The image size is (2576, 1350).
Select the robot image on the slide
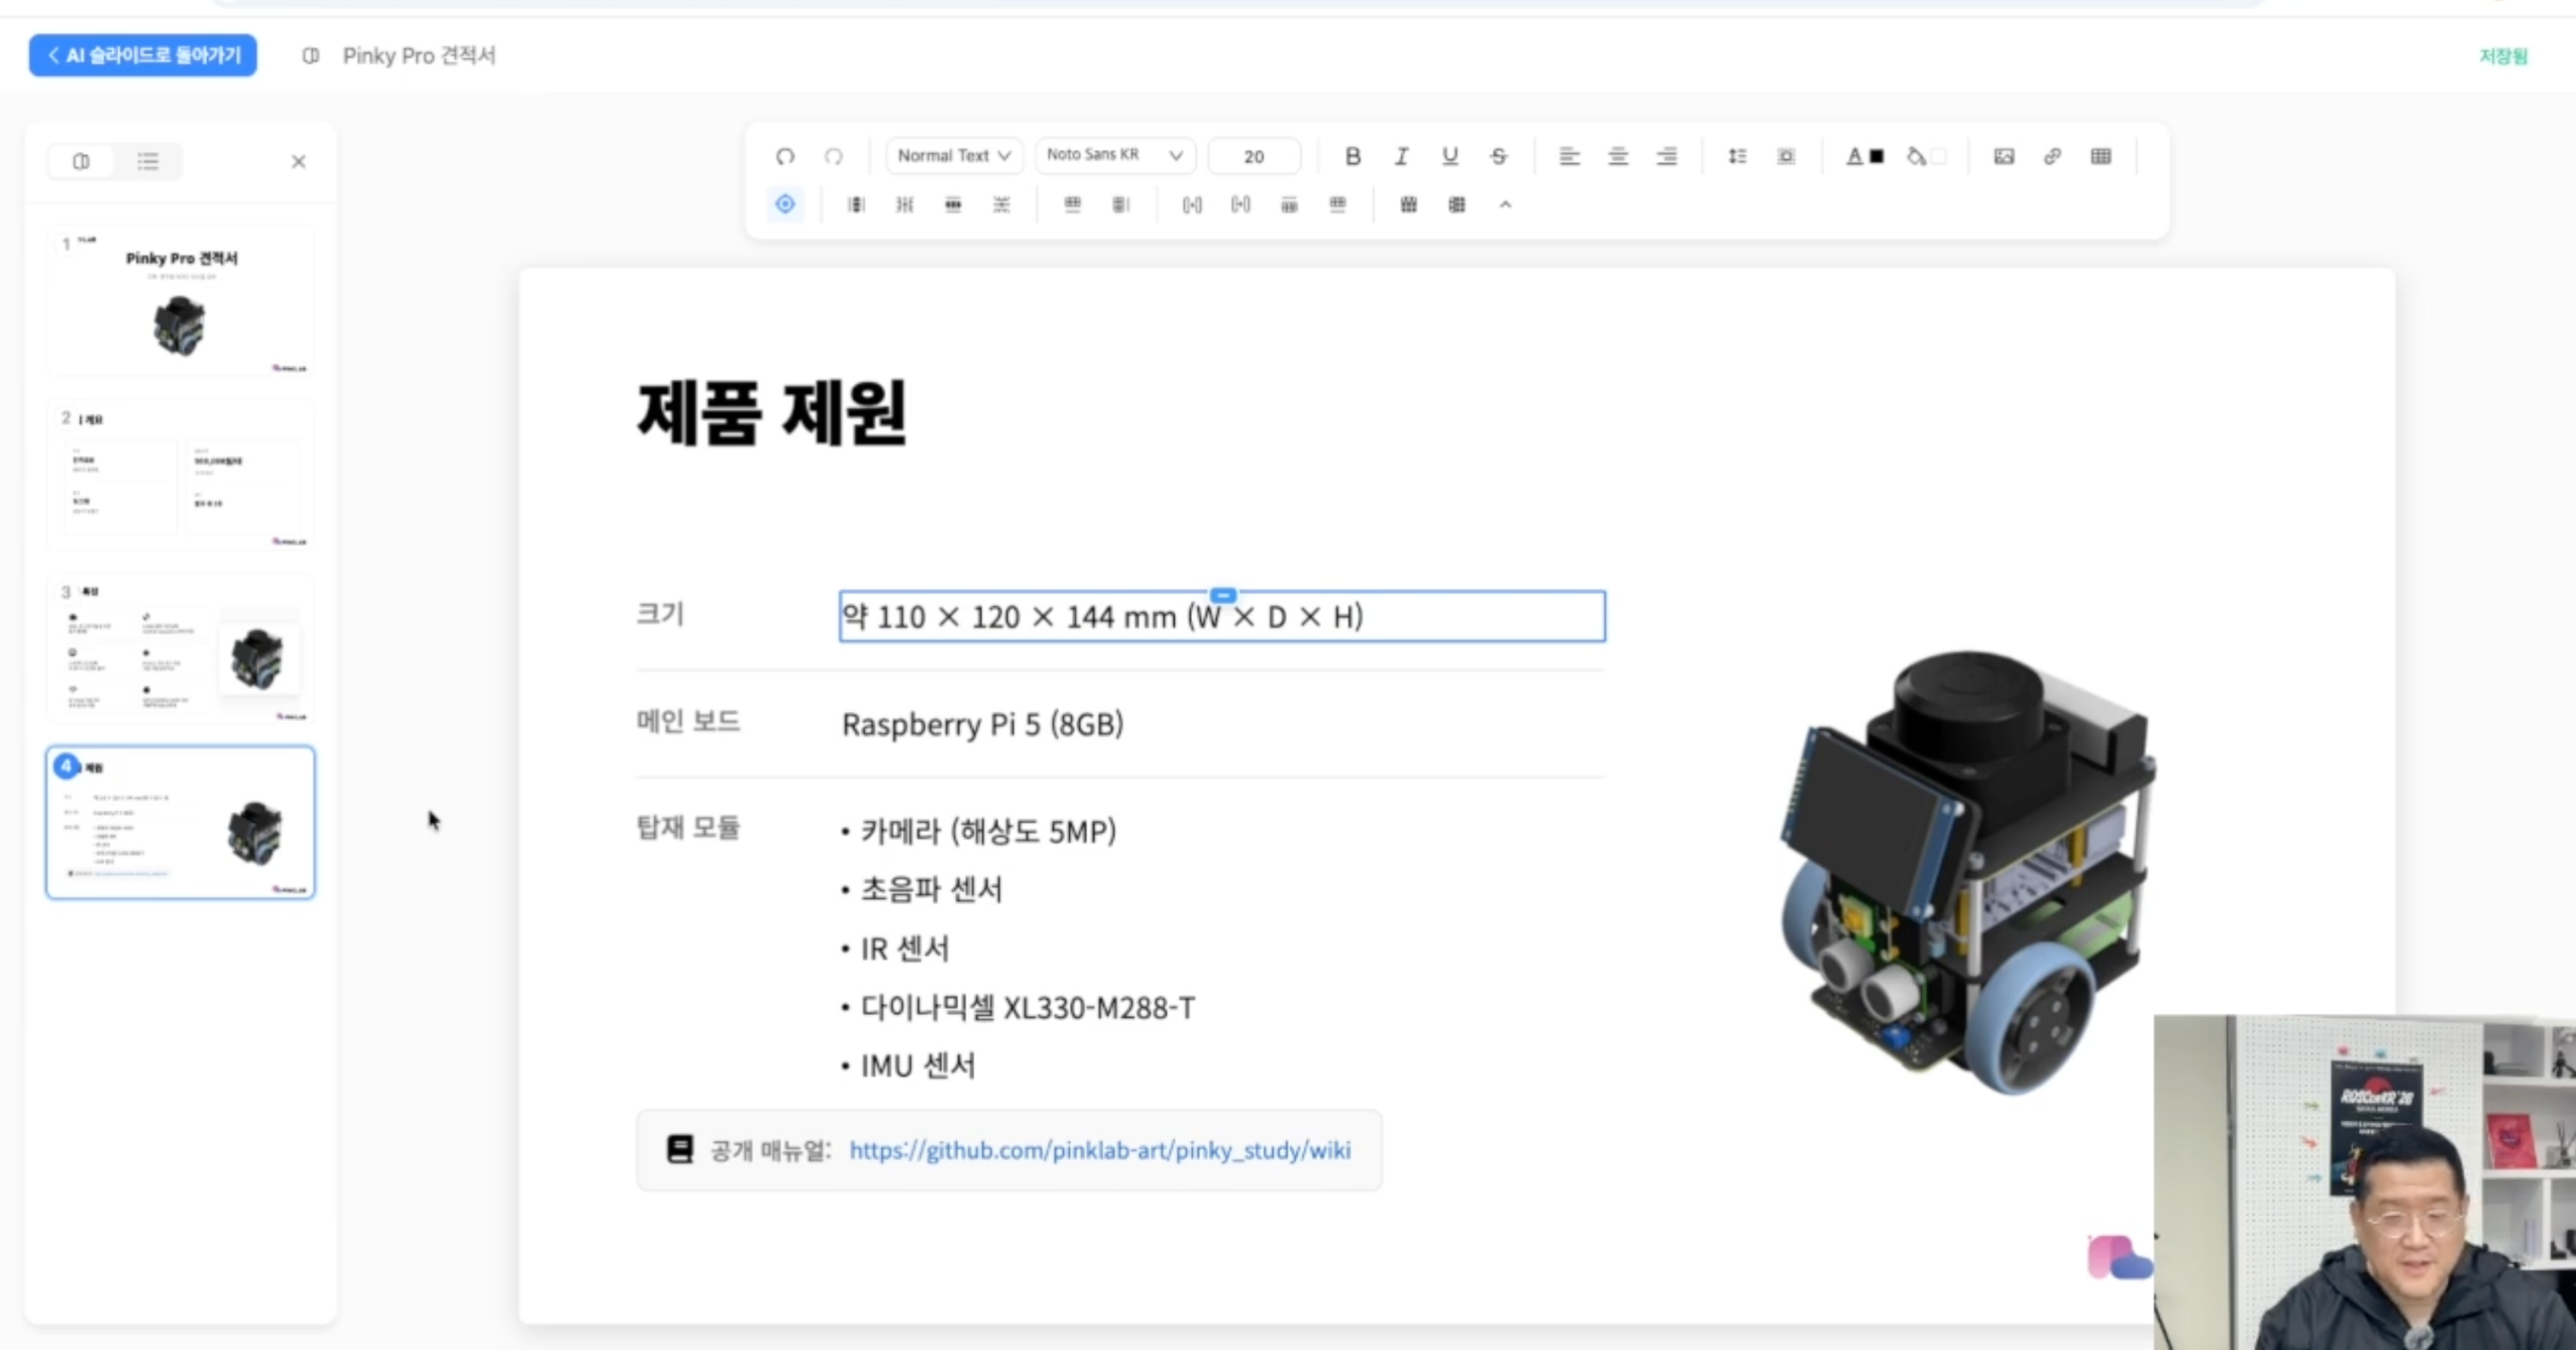pos(1968,872)
